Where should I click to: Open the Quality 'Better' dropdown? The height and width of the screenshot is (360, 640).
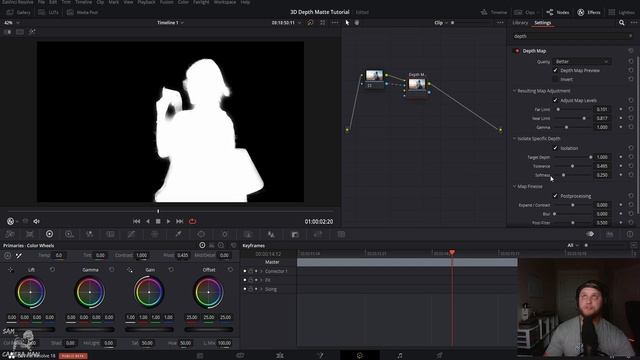coord(582,62)
